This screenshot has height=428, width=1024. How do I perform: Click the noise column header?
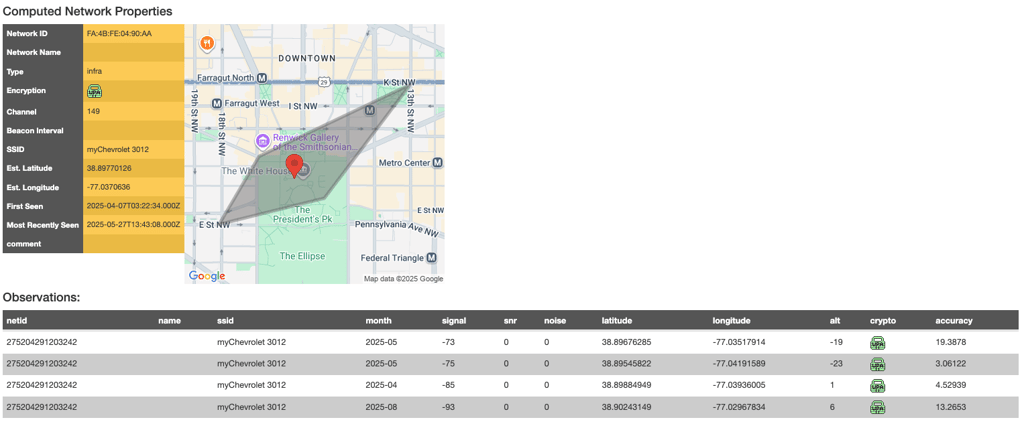pos(555,321)
